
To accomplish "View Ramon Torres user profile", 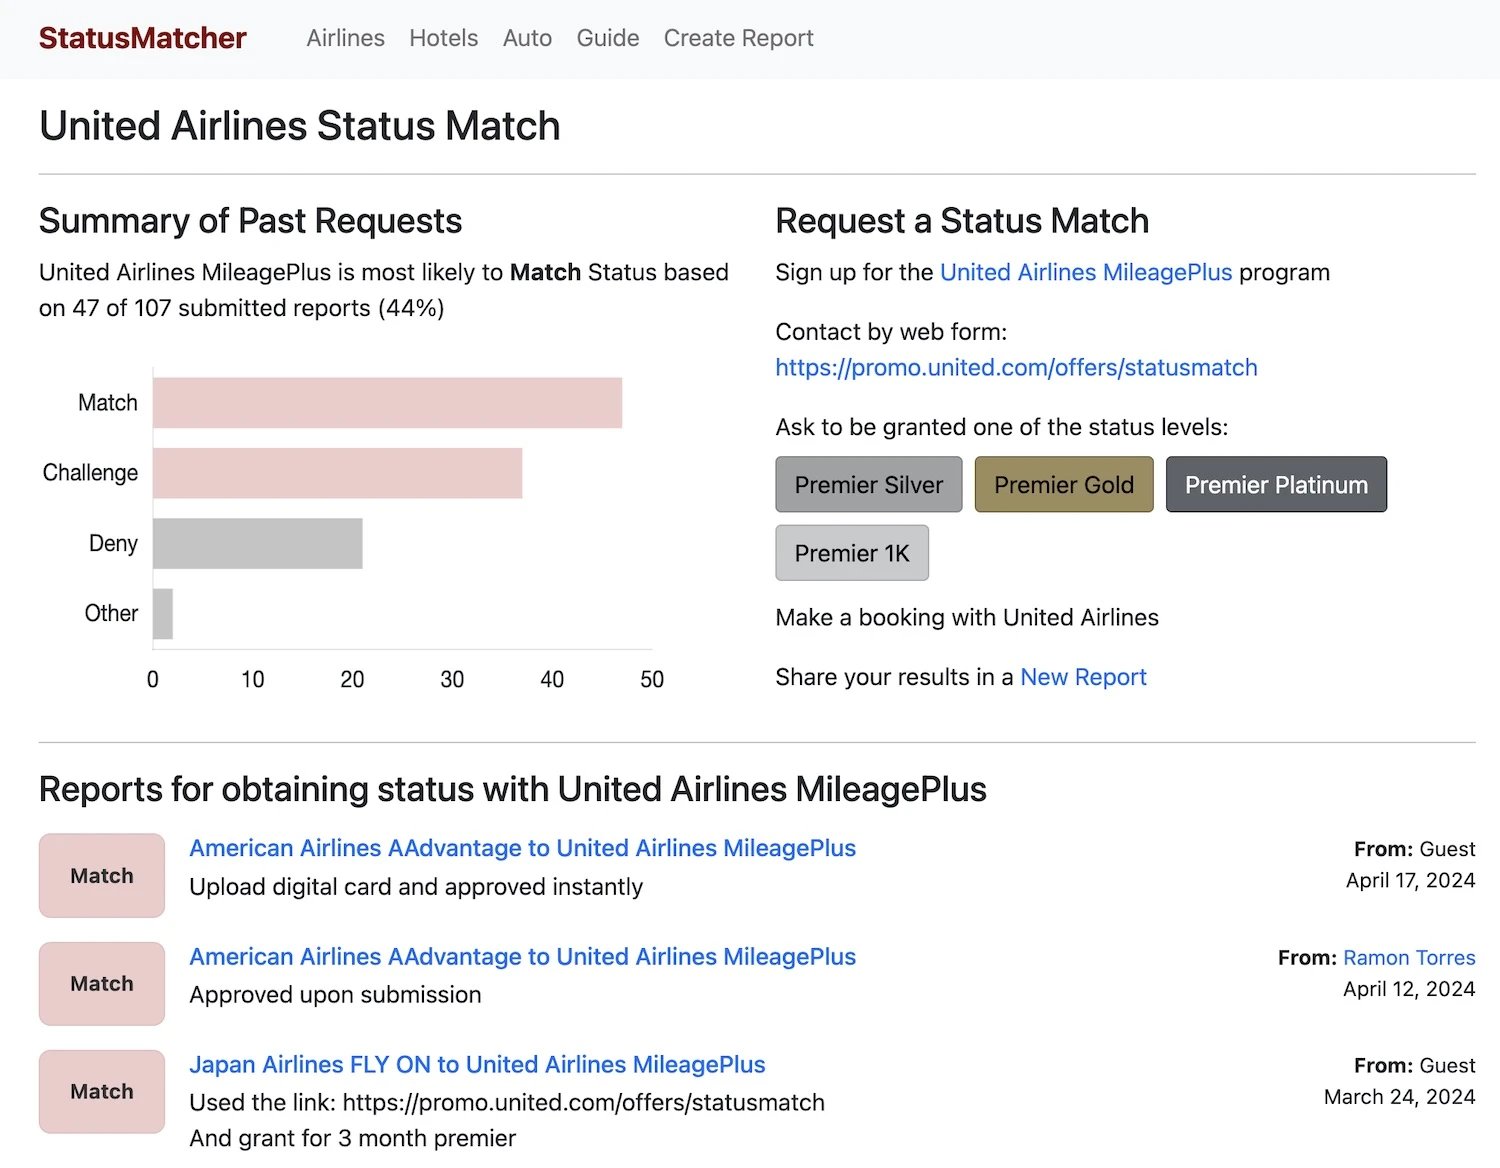I will [x=1409, y=958].
